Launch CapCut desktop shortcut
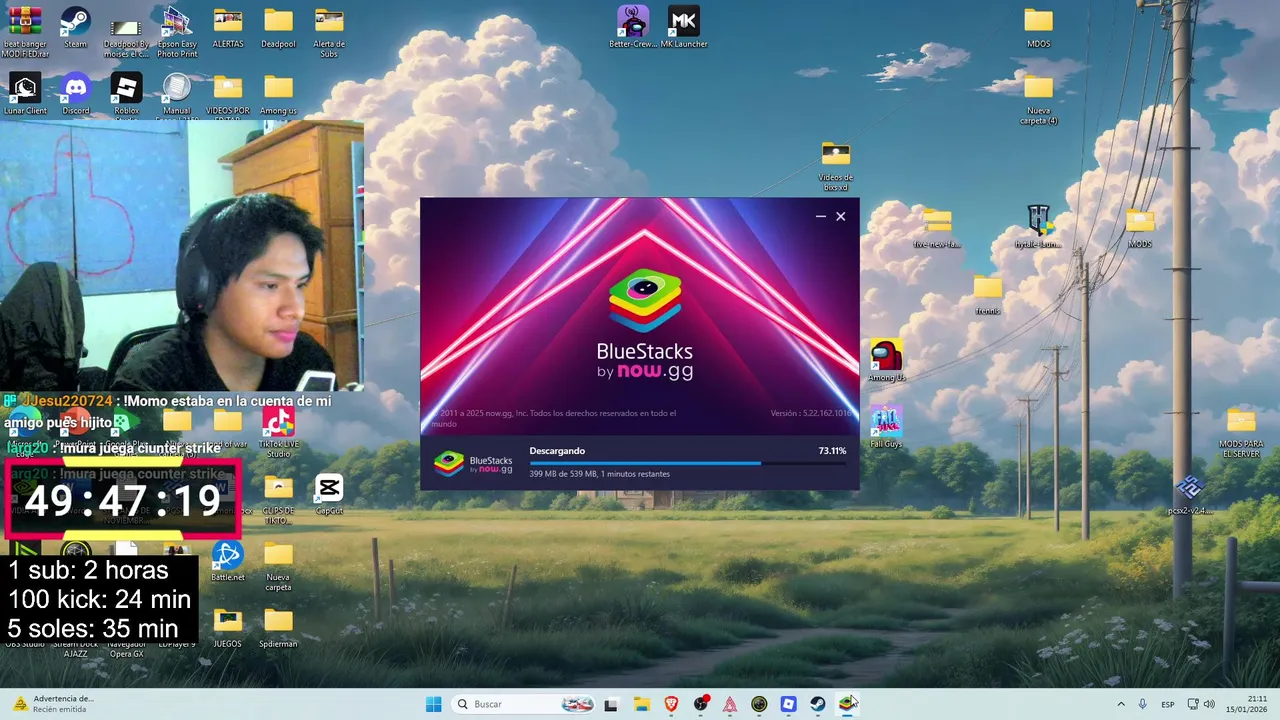Screen dimensions: 1280x720 click(329, 494)
